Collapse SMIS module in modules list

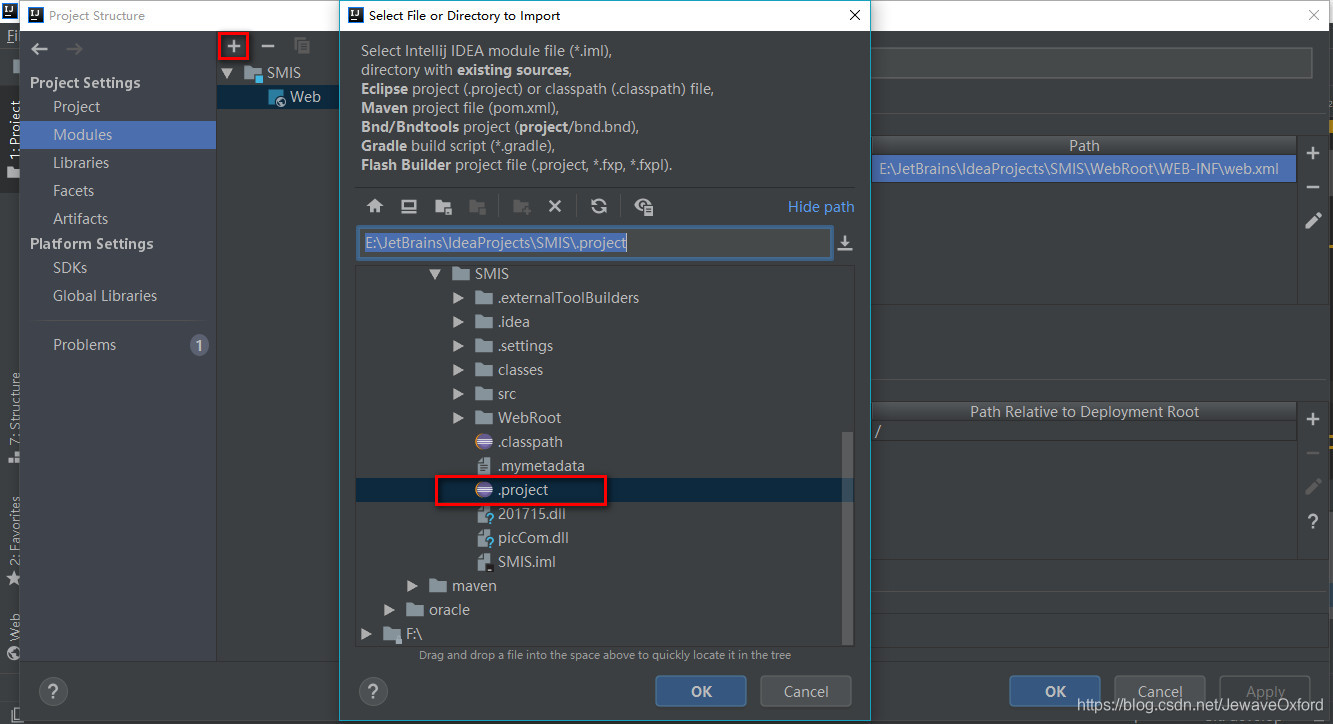coord(227,73)
